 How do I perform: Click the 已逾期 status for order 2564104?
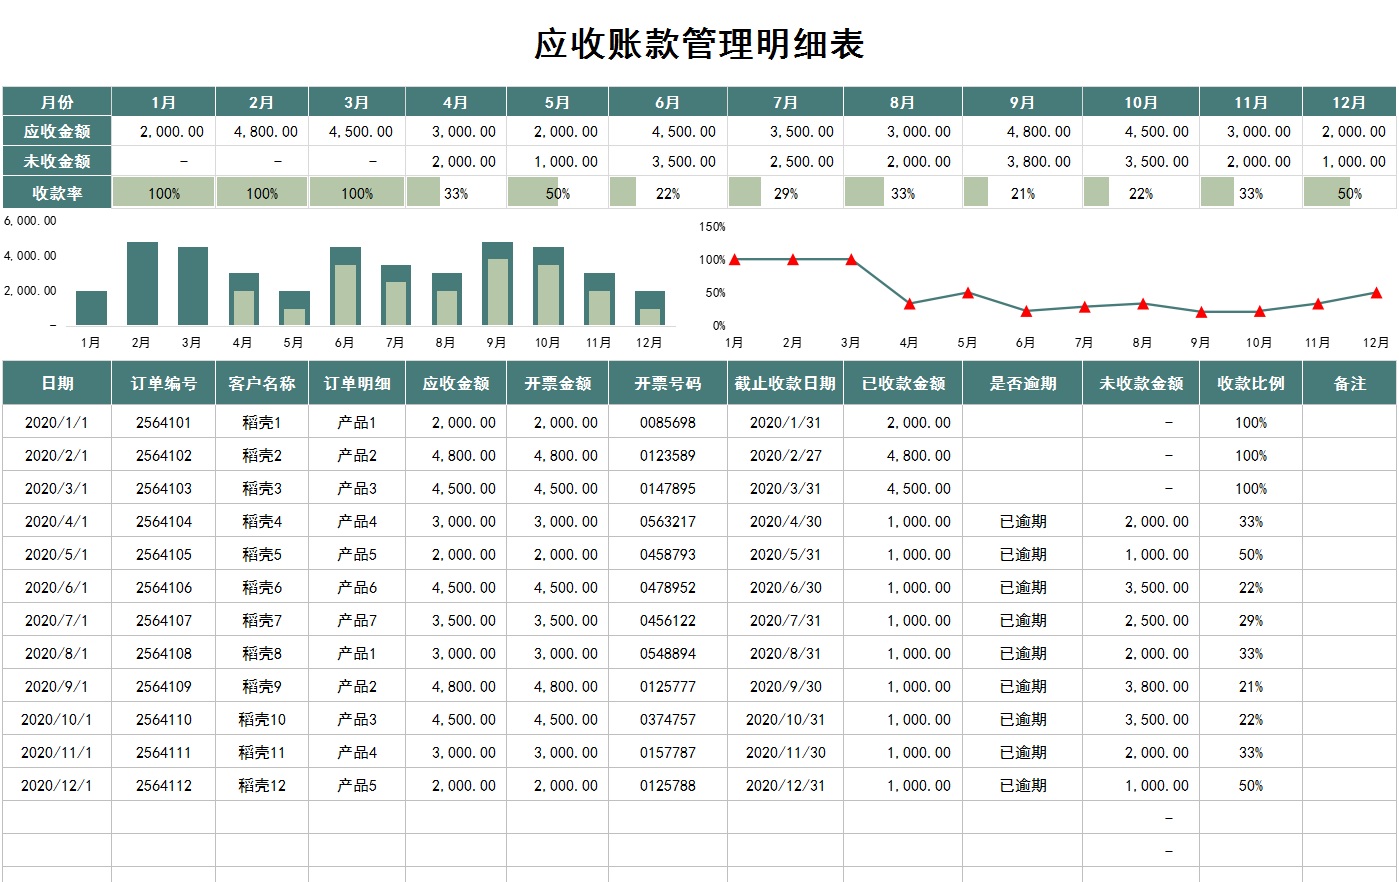[x=1021, y=521]
